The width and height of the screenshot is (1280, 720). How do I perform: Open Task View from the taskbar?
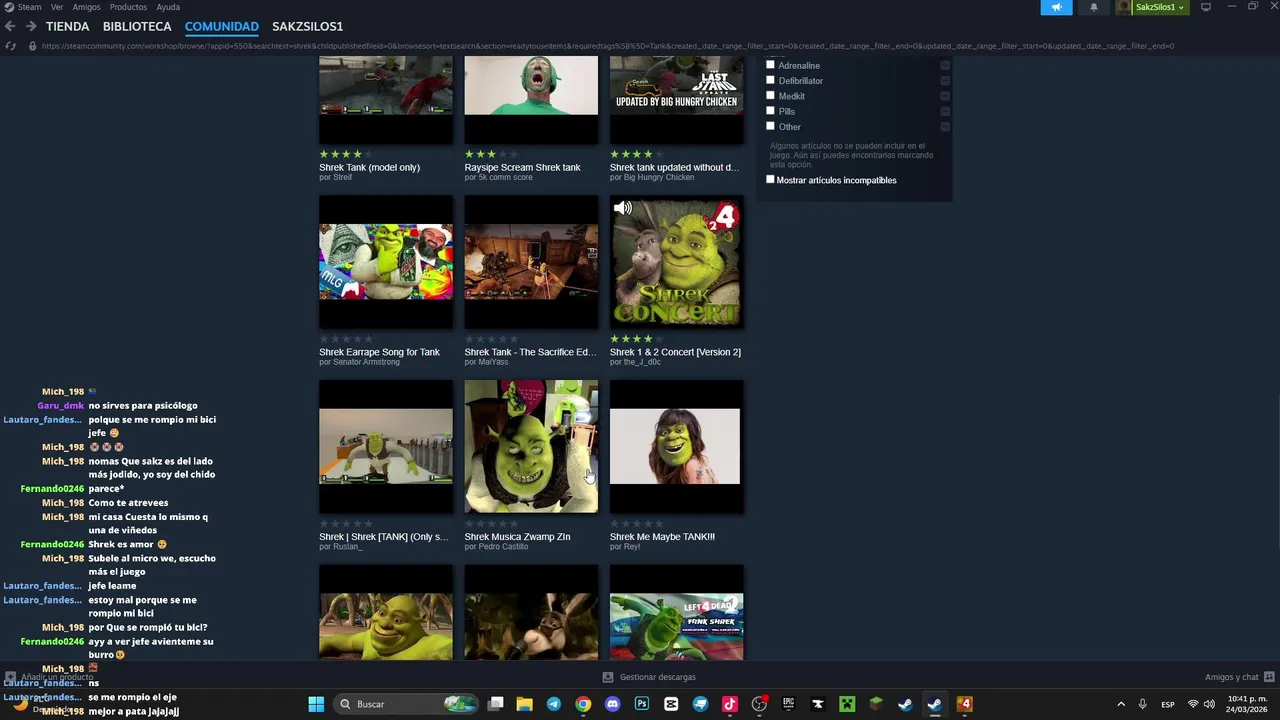tap(495, 704)
